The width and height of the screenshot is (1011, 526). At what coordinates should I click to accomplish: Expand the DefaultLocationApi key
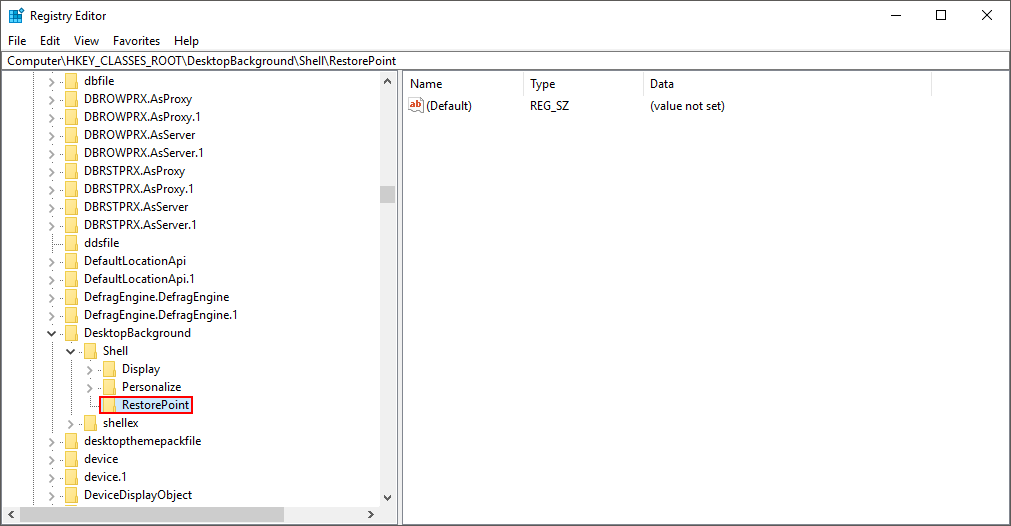(x=52, y=262)
